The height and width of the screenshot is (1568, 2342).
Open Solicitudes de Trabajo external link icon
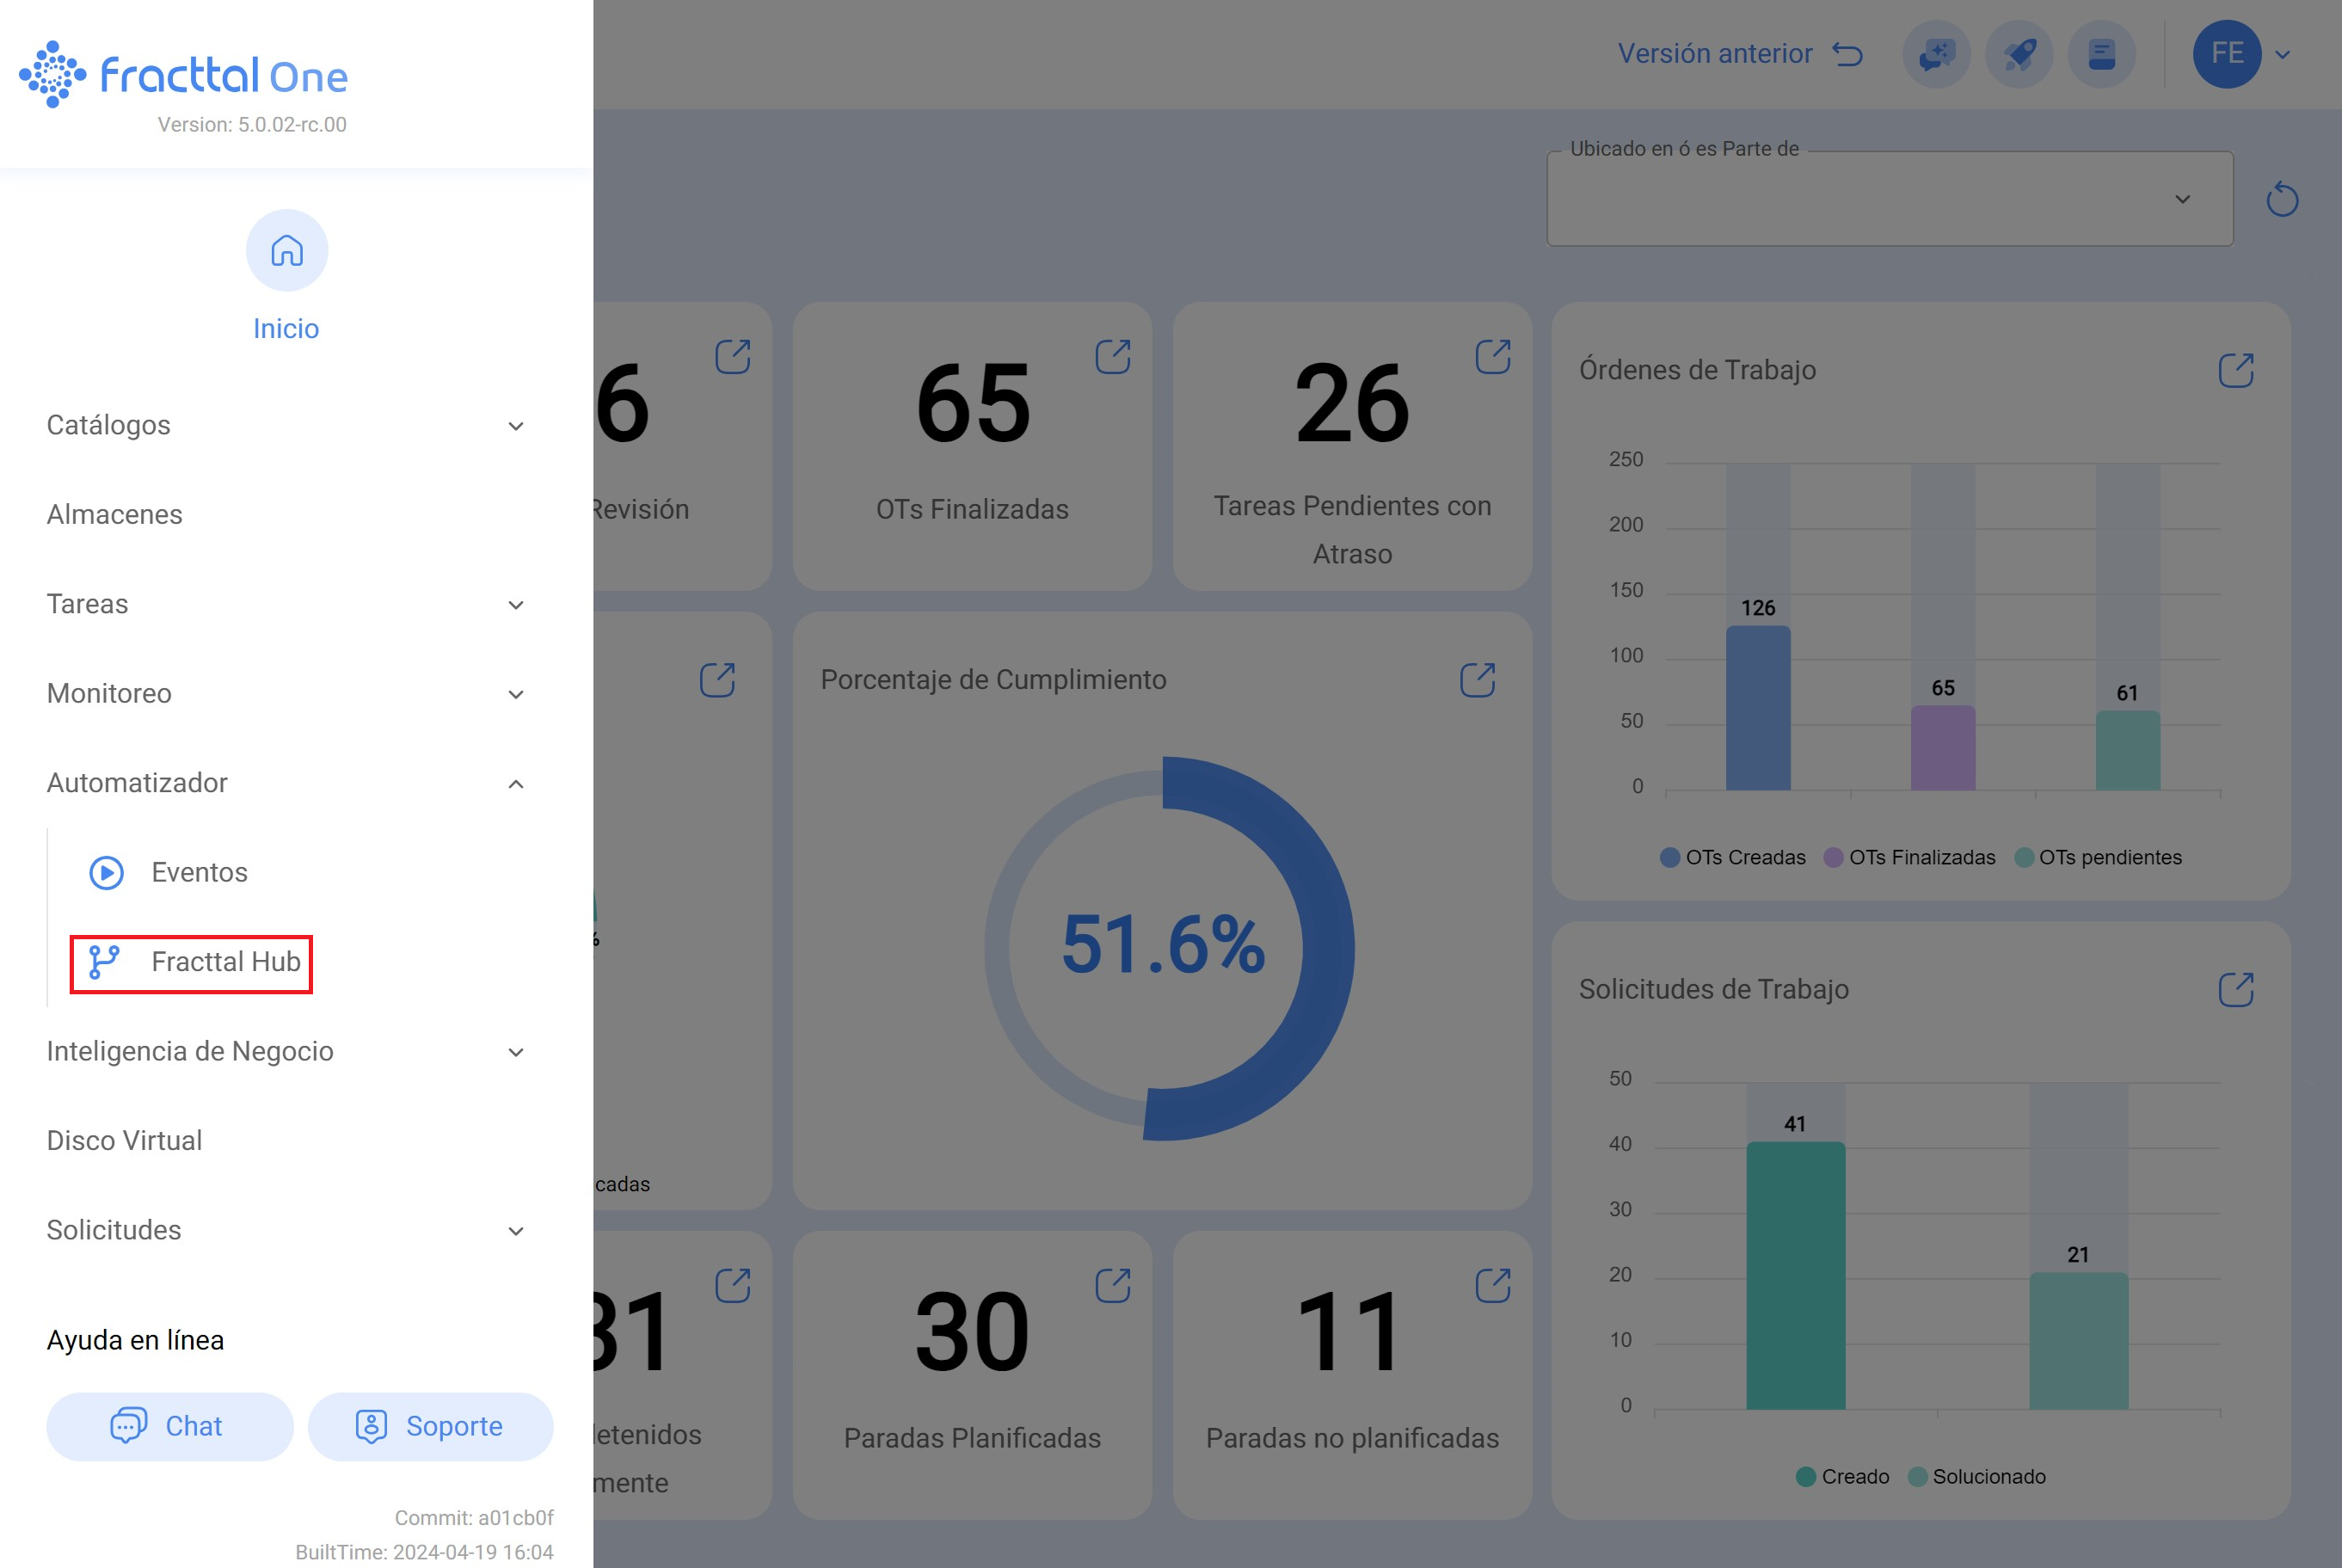click(x=2236, y=990)
